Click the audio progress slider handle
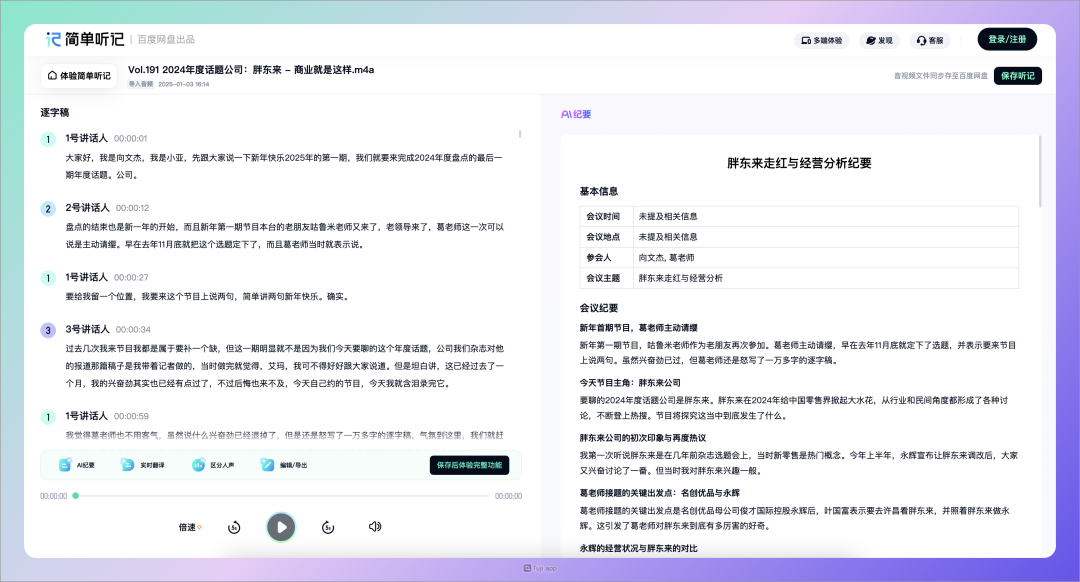Screen dimensions: 1080x582 coord(76,495)
